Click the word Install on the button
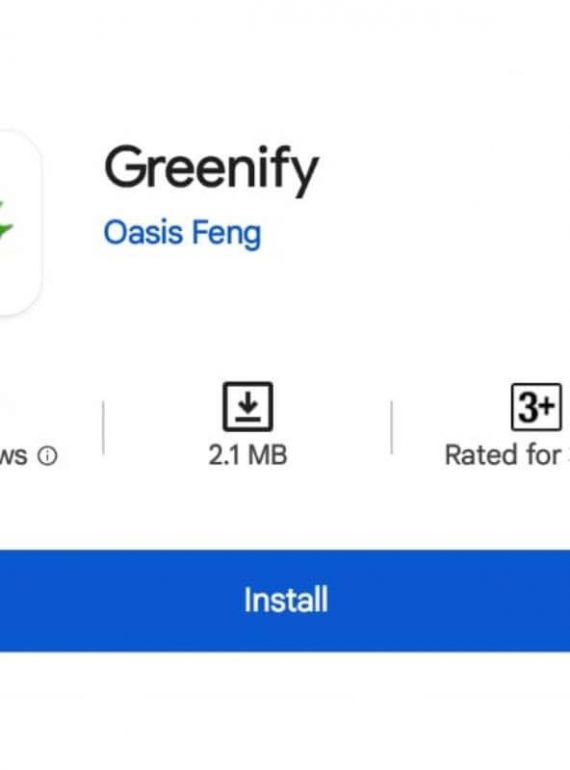The width and height of the screenshot is (570, 770). click(286, 600)
